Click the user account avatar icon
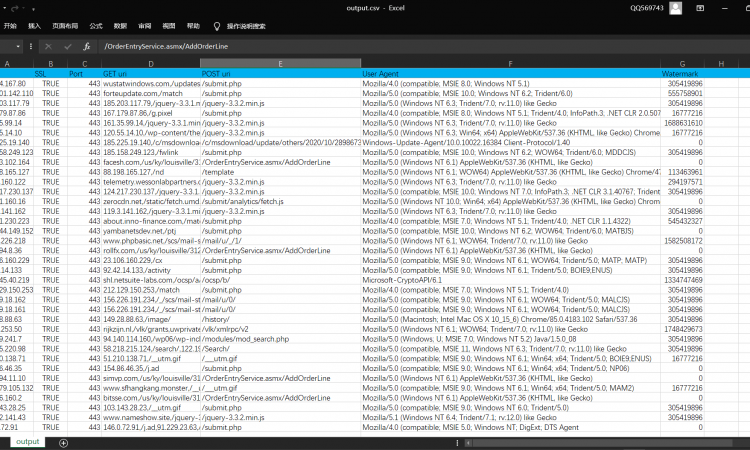This screenshot has height=450, width=750. click(x=675, y=8)
